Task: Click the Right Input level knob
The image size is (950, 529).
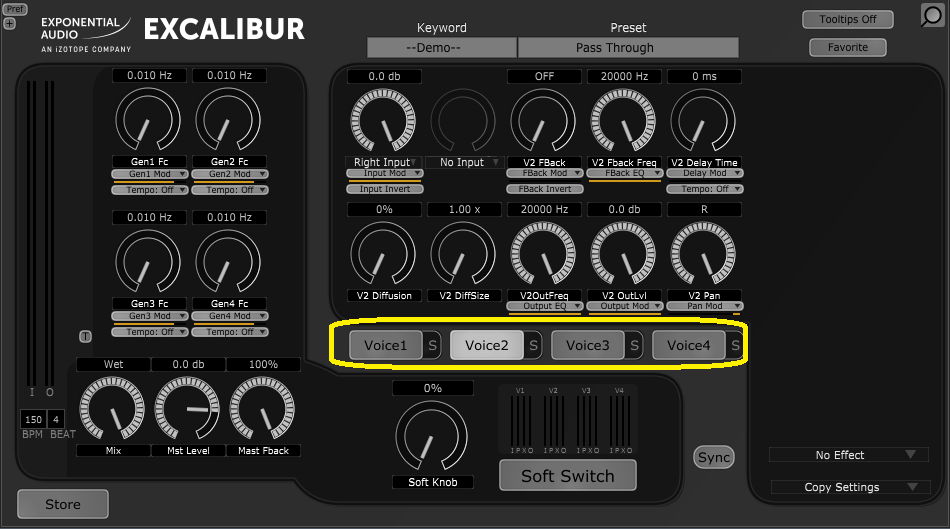Action: [383, 121]
